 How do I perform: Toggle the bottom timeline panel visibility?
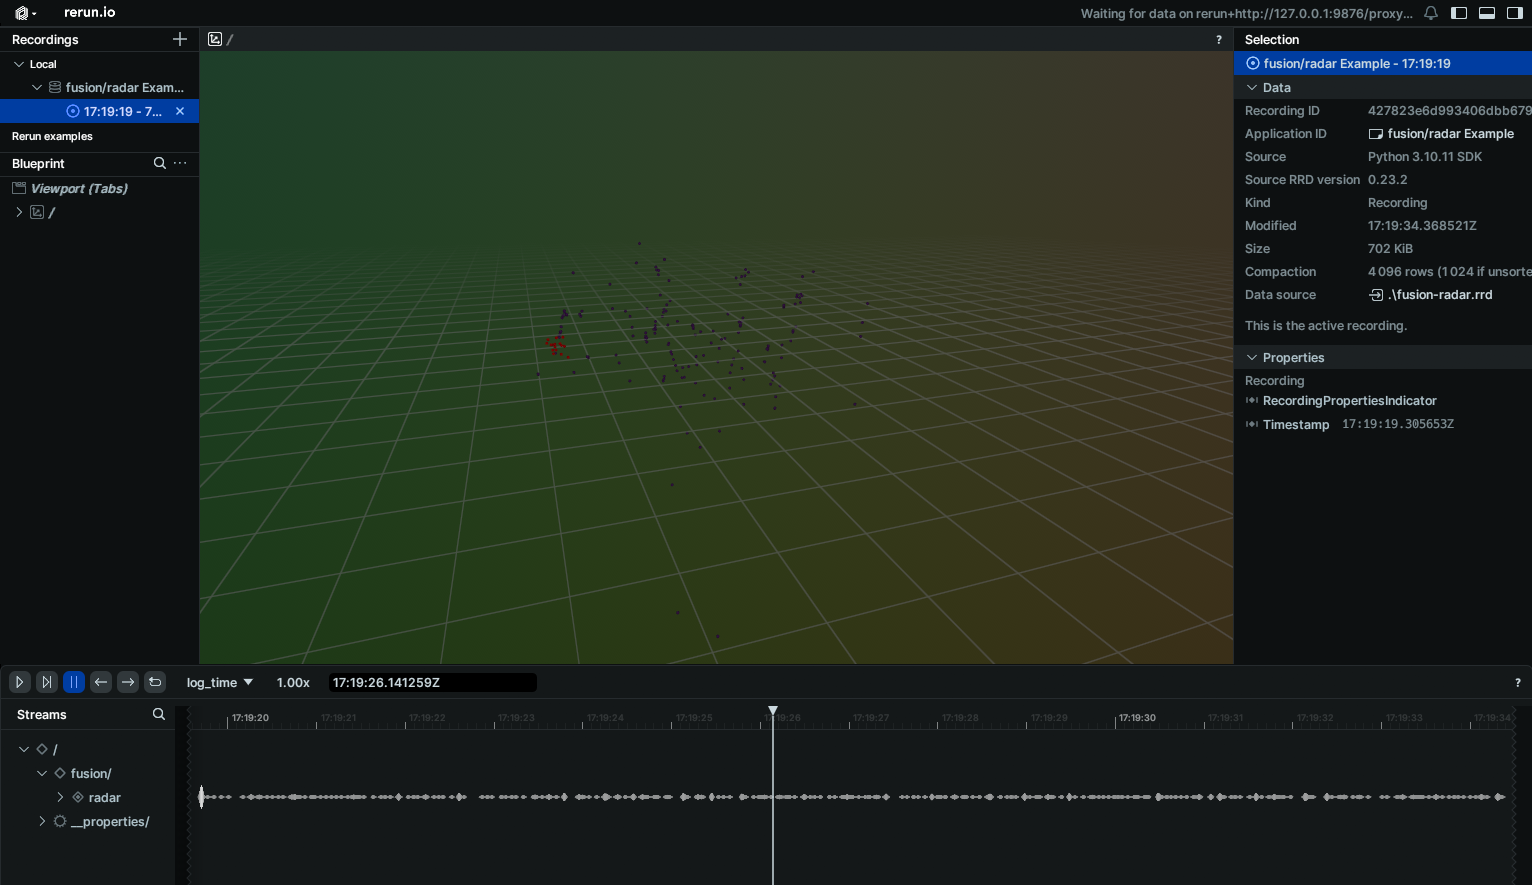(1486, 13)
